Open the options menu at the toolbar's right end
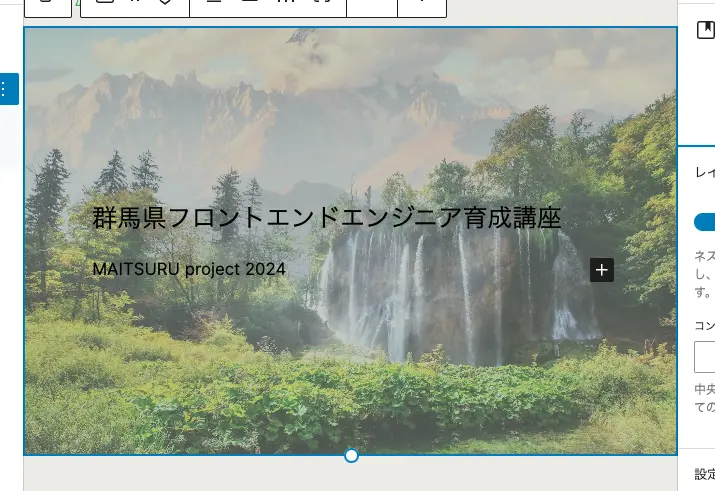 [x=422, y=4]
